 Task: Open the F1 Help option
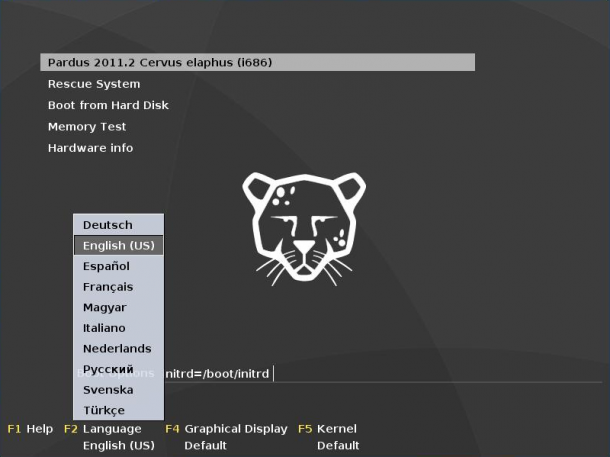[30, 429]
